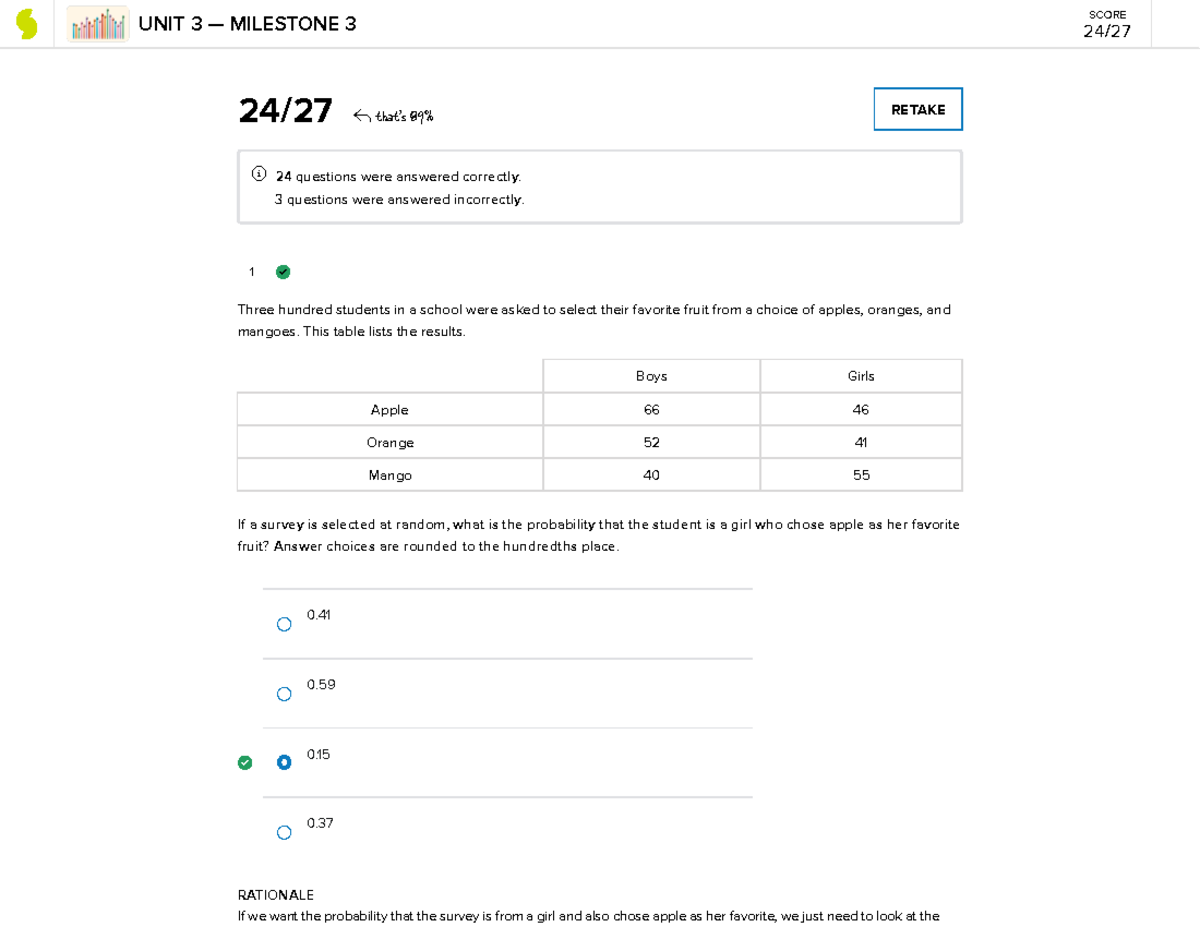Open the Unit 3 course thumbnail
The width and height of the screenshot is (1200, 927).
[98, 24]
